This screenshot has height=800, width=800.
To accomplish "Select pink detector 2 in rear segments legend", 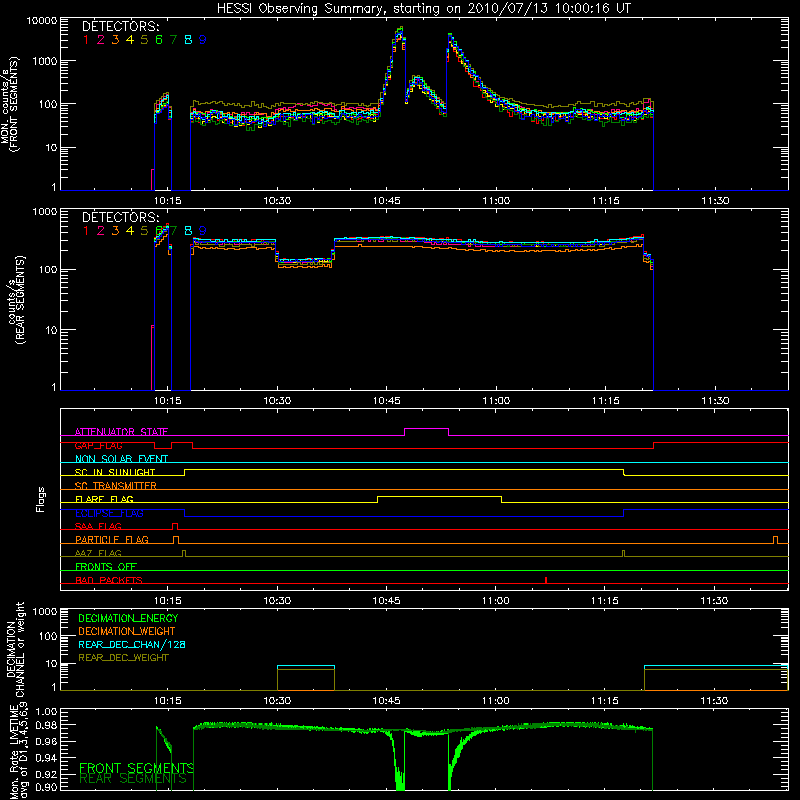I will (x=101, y=231).
